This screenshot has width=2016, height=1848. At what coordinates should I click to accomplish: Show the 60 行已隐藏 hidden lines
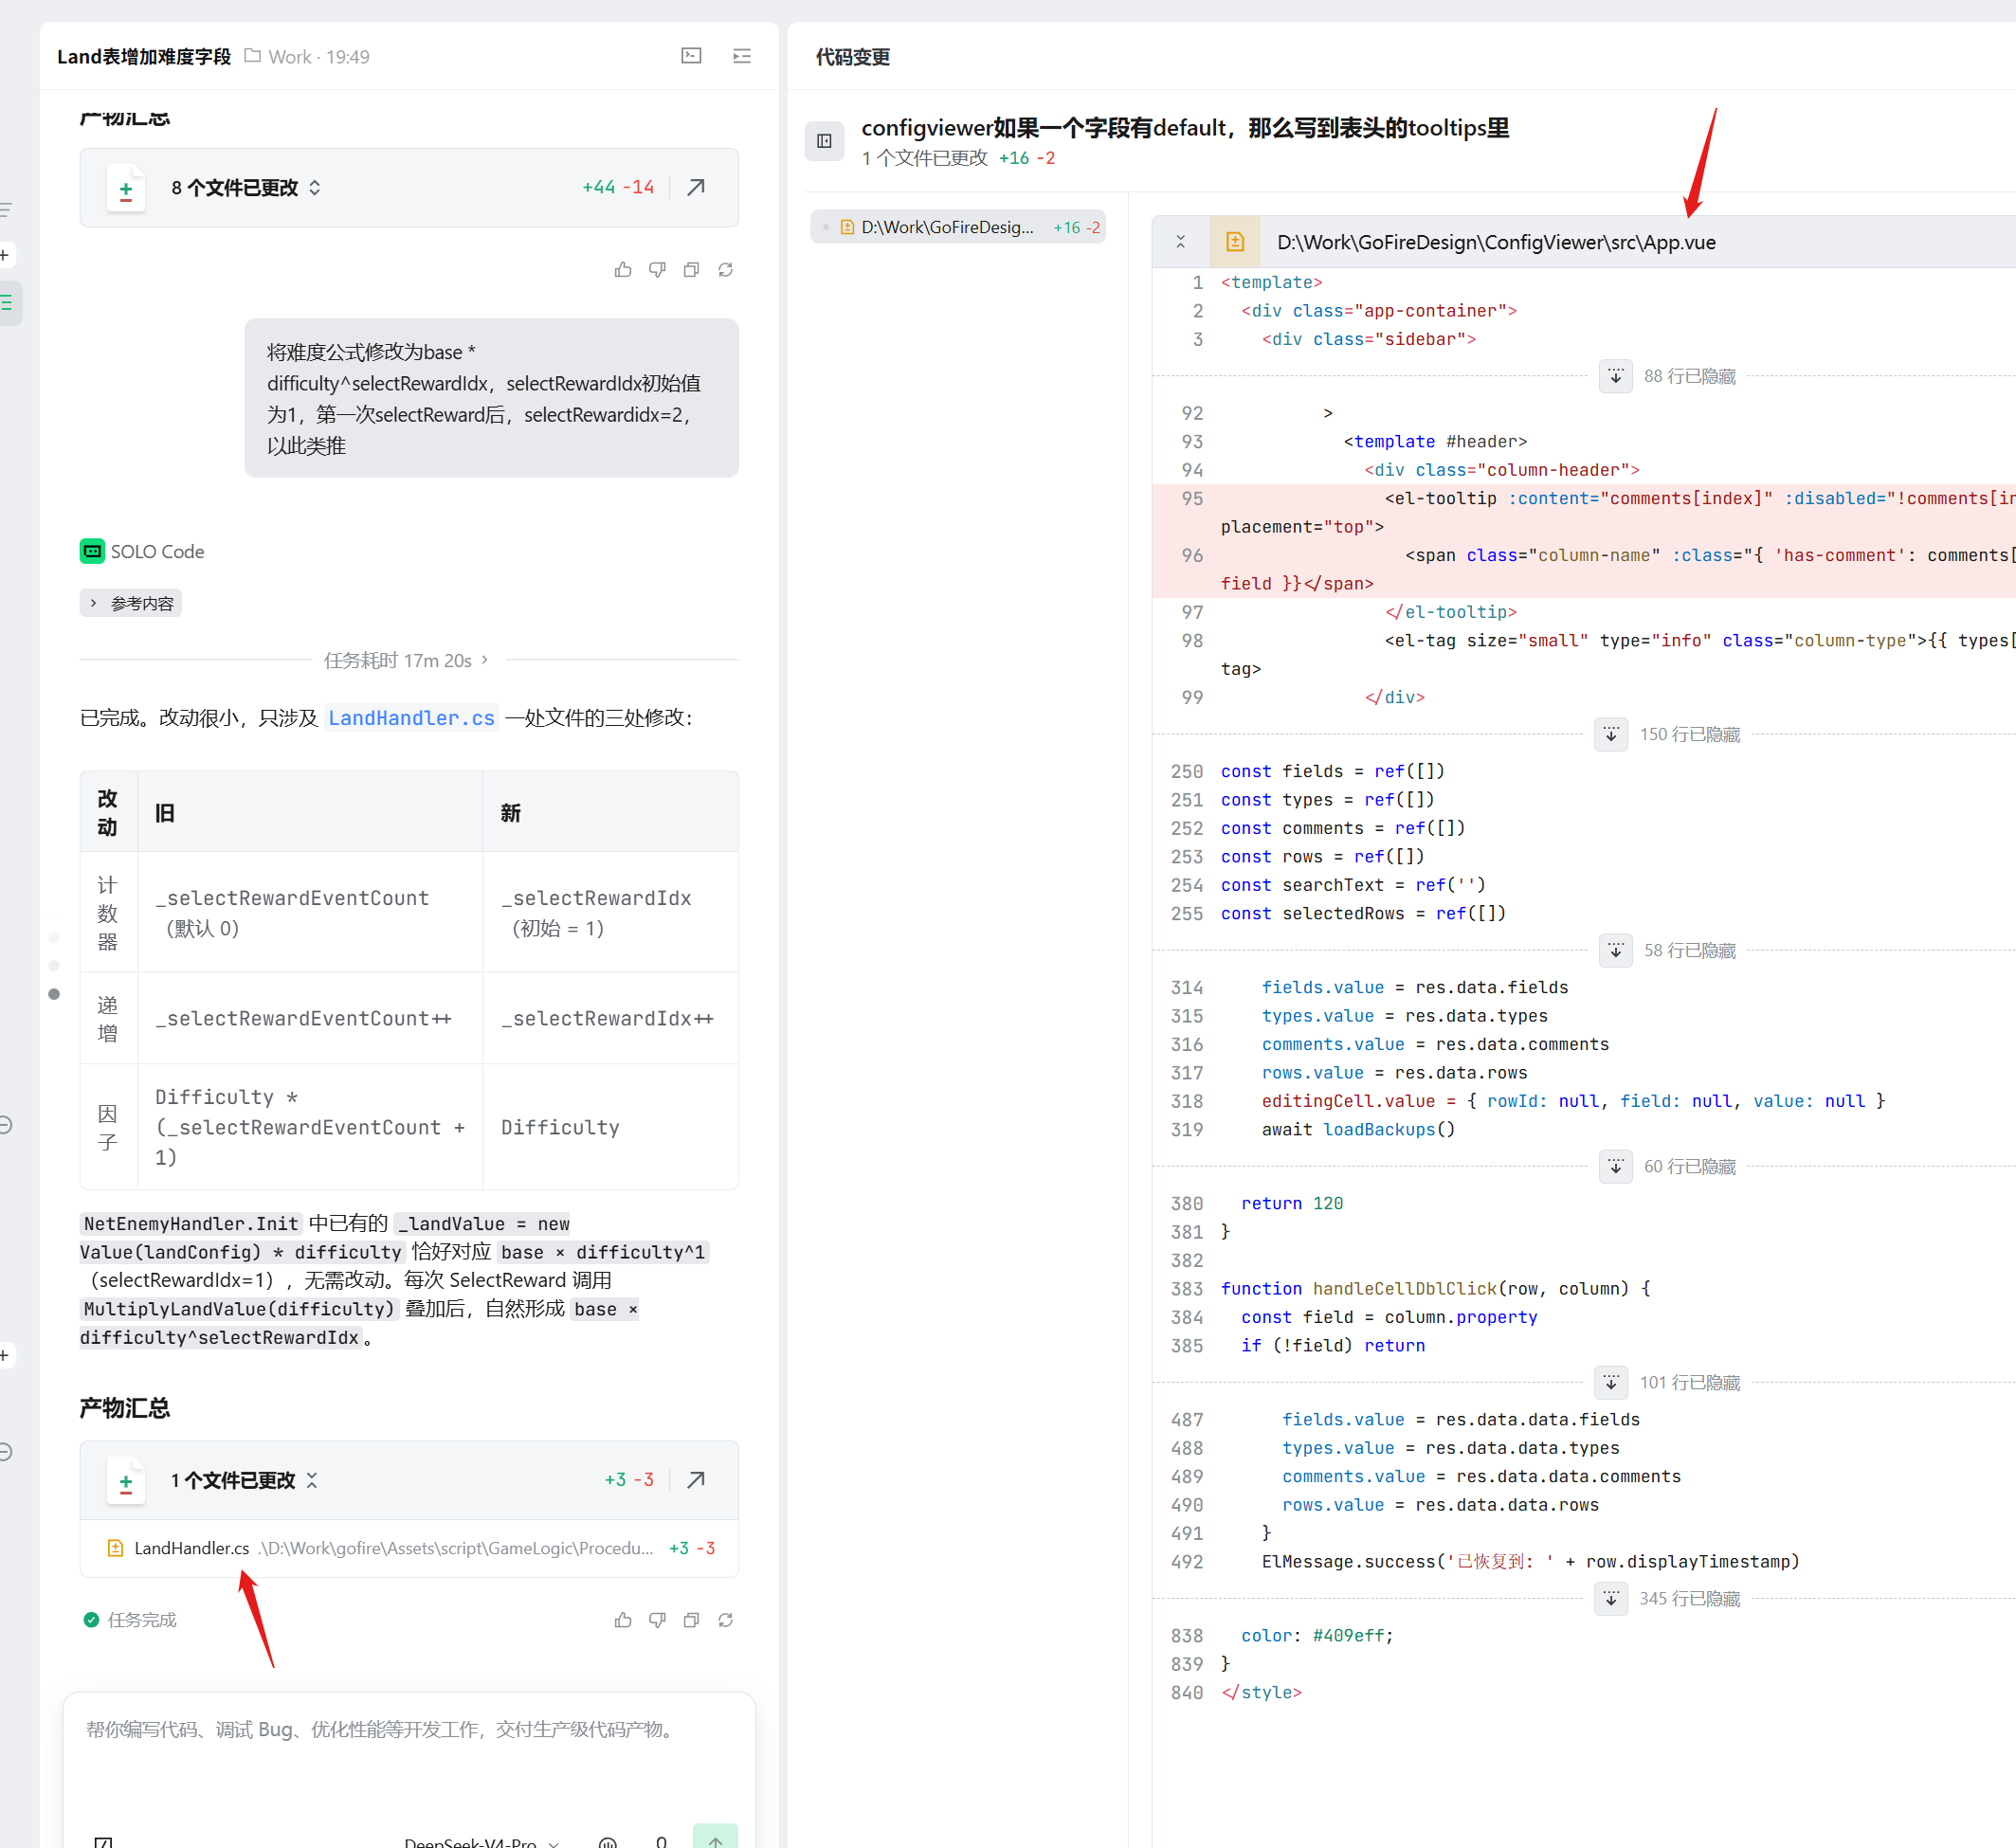(x=1615, y=1166)
